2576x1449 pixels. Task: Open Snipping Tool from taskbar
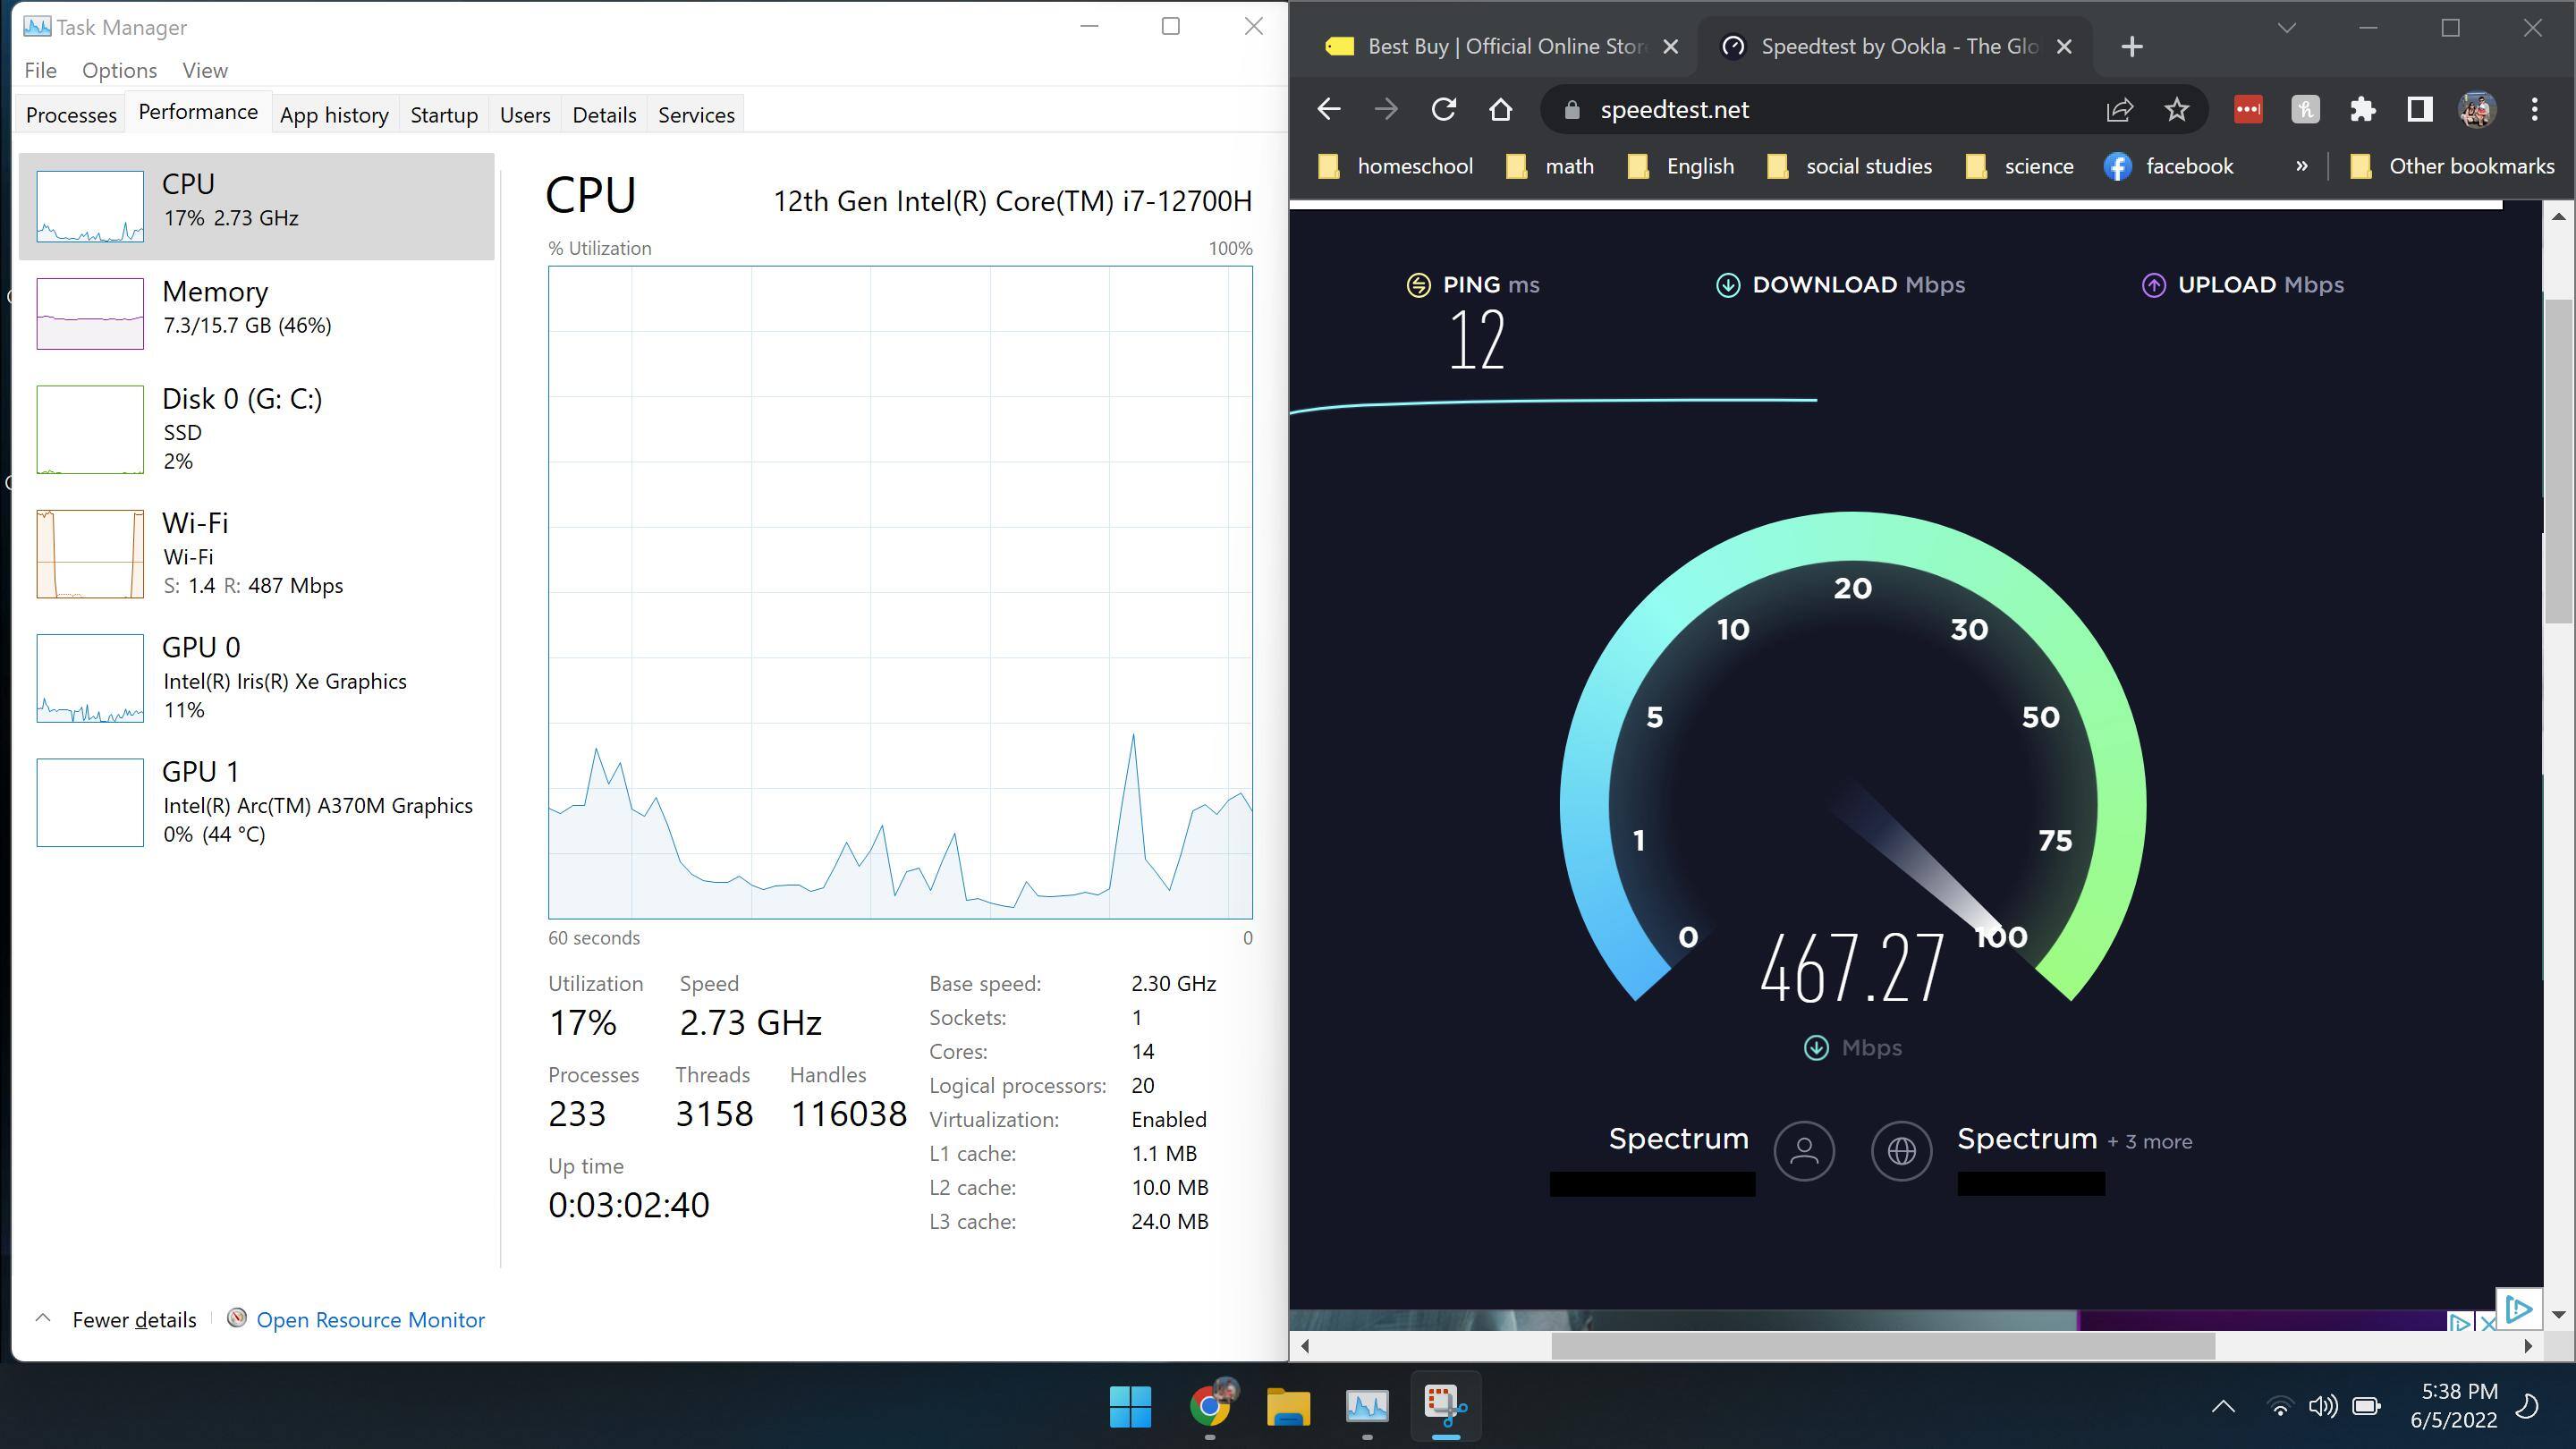pyautogui.click(x=1446, y=1405)
